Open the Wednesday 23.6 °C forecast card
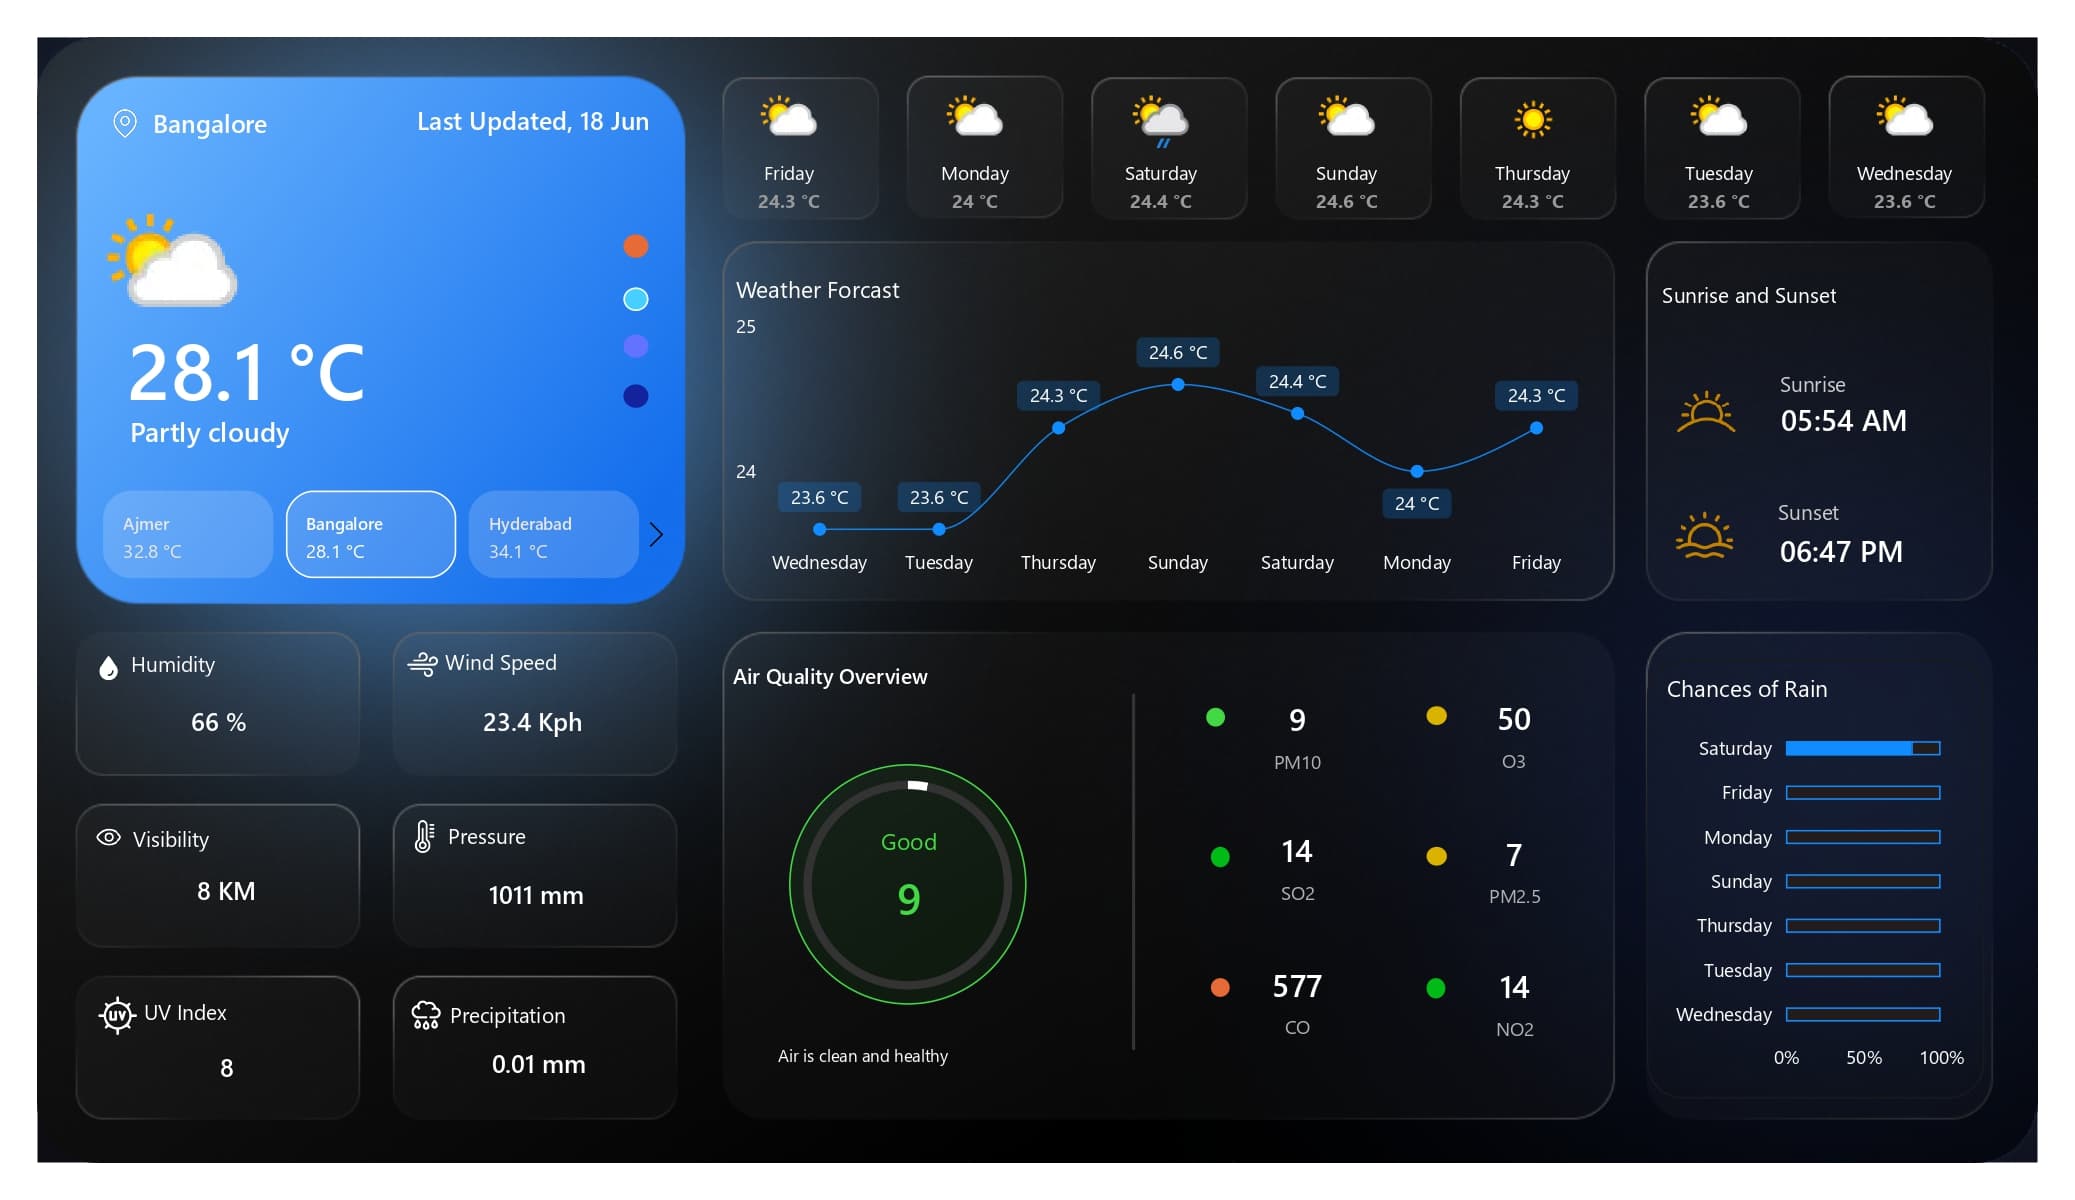Screen dimensions: 2075x1200 point(1907,148)
